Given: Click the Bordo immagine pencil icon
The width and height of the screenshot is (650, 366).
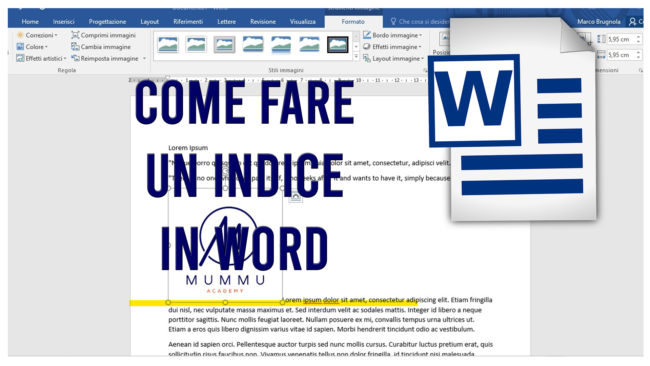Looking at the screenshot, I should [367, 35].
